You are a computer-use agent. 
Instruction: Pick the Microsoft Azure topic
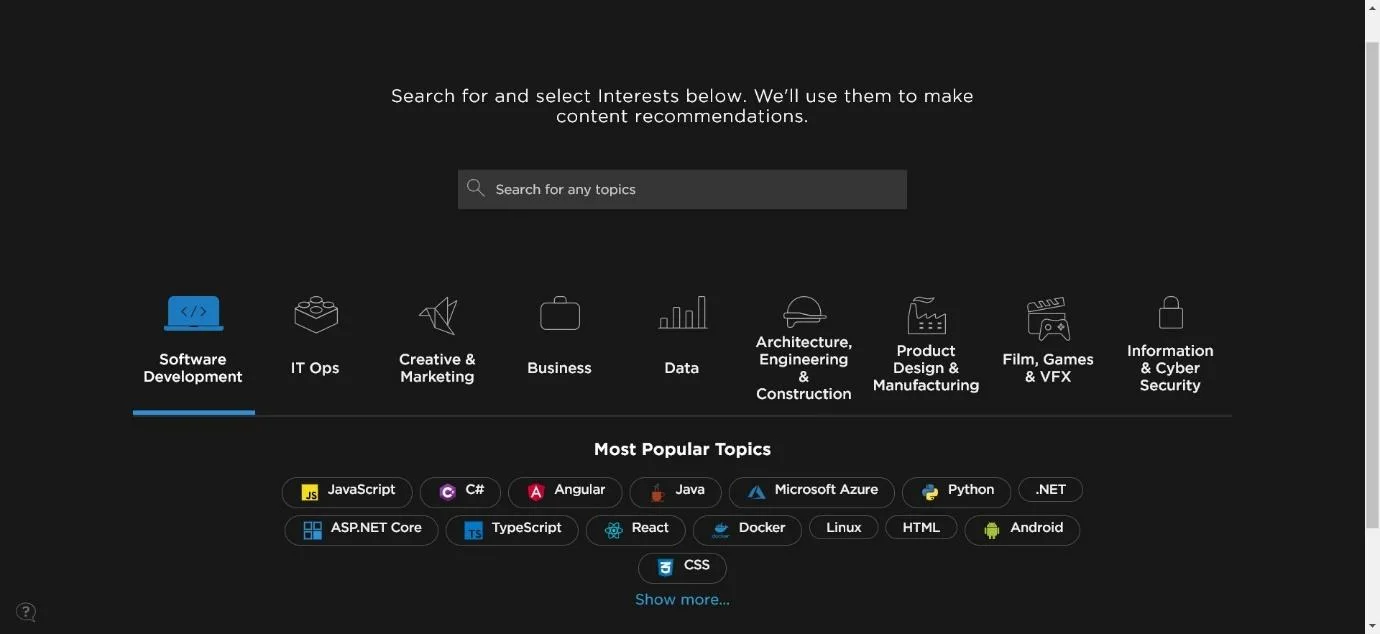coord(812,492)
